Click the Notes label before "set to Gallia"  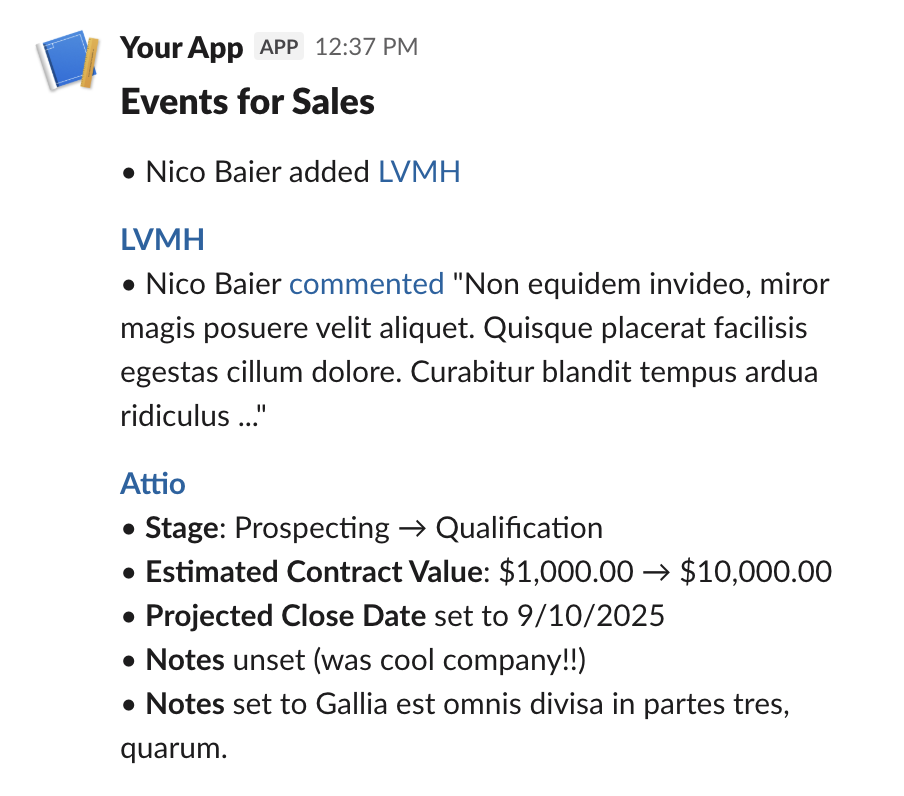coord(185,704)
